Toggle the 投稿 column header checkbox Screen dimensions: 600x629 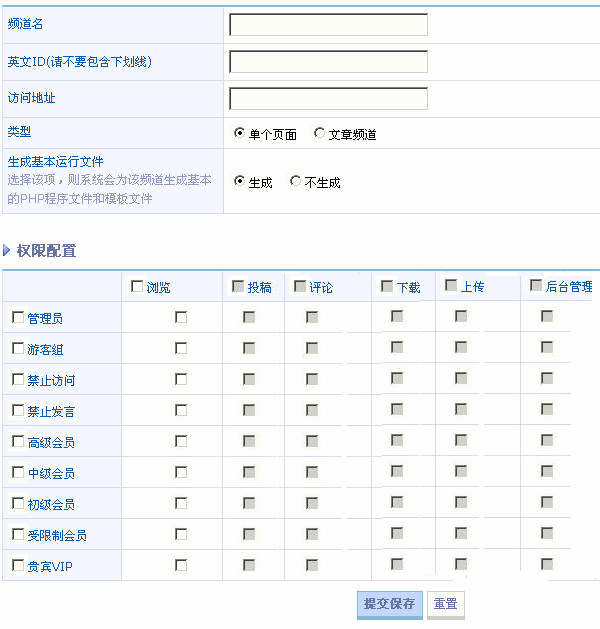pos(238,286)
